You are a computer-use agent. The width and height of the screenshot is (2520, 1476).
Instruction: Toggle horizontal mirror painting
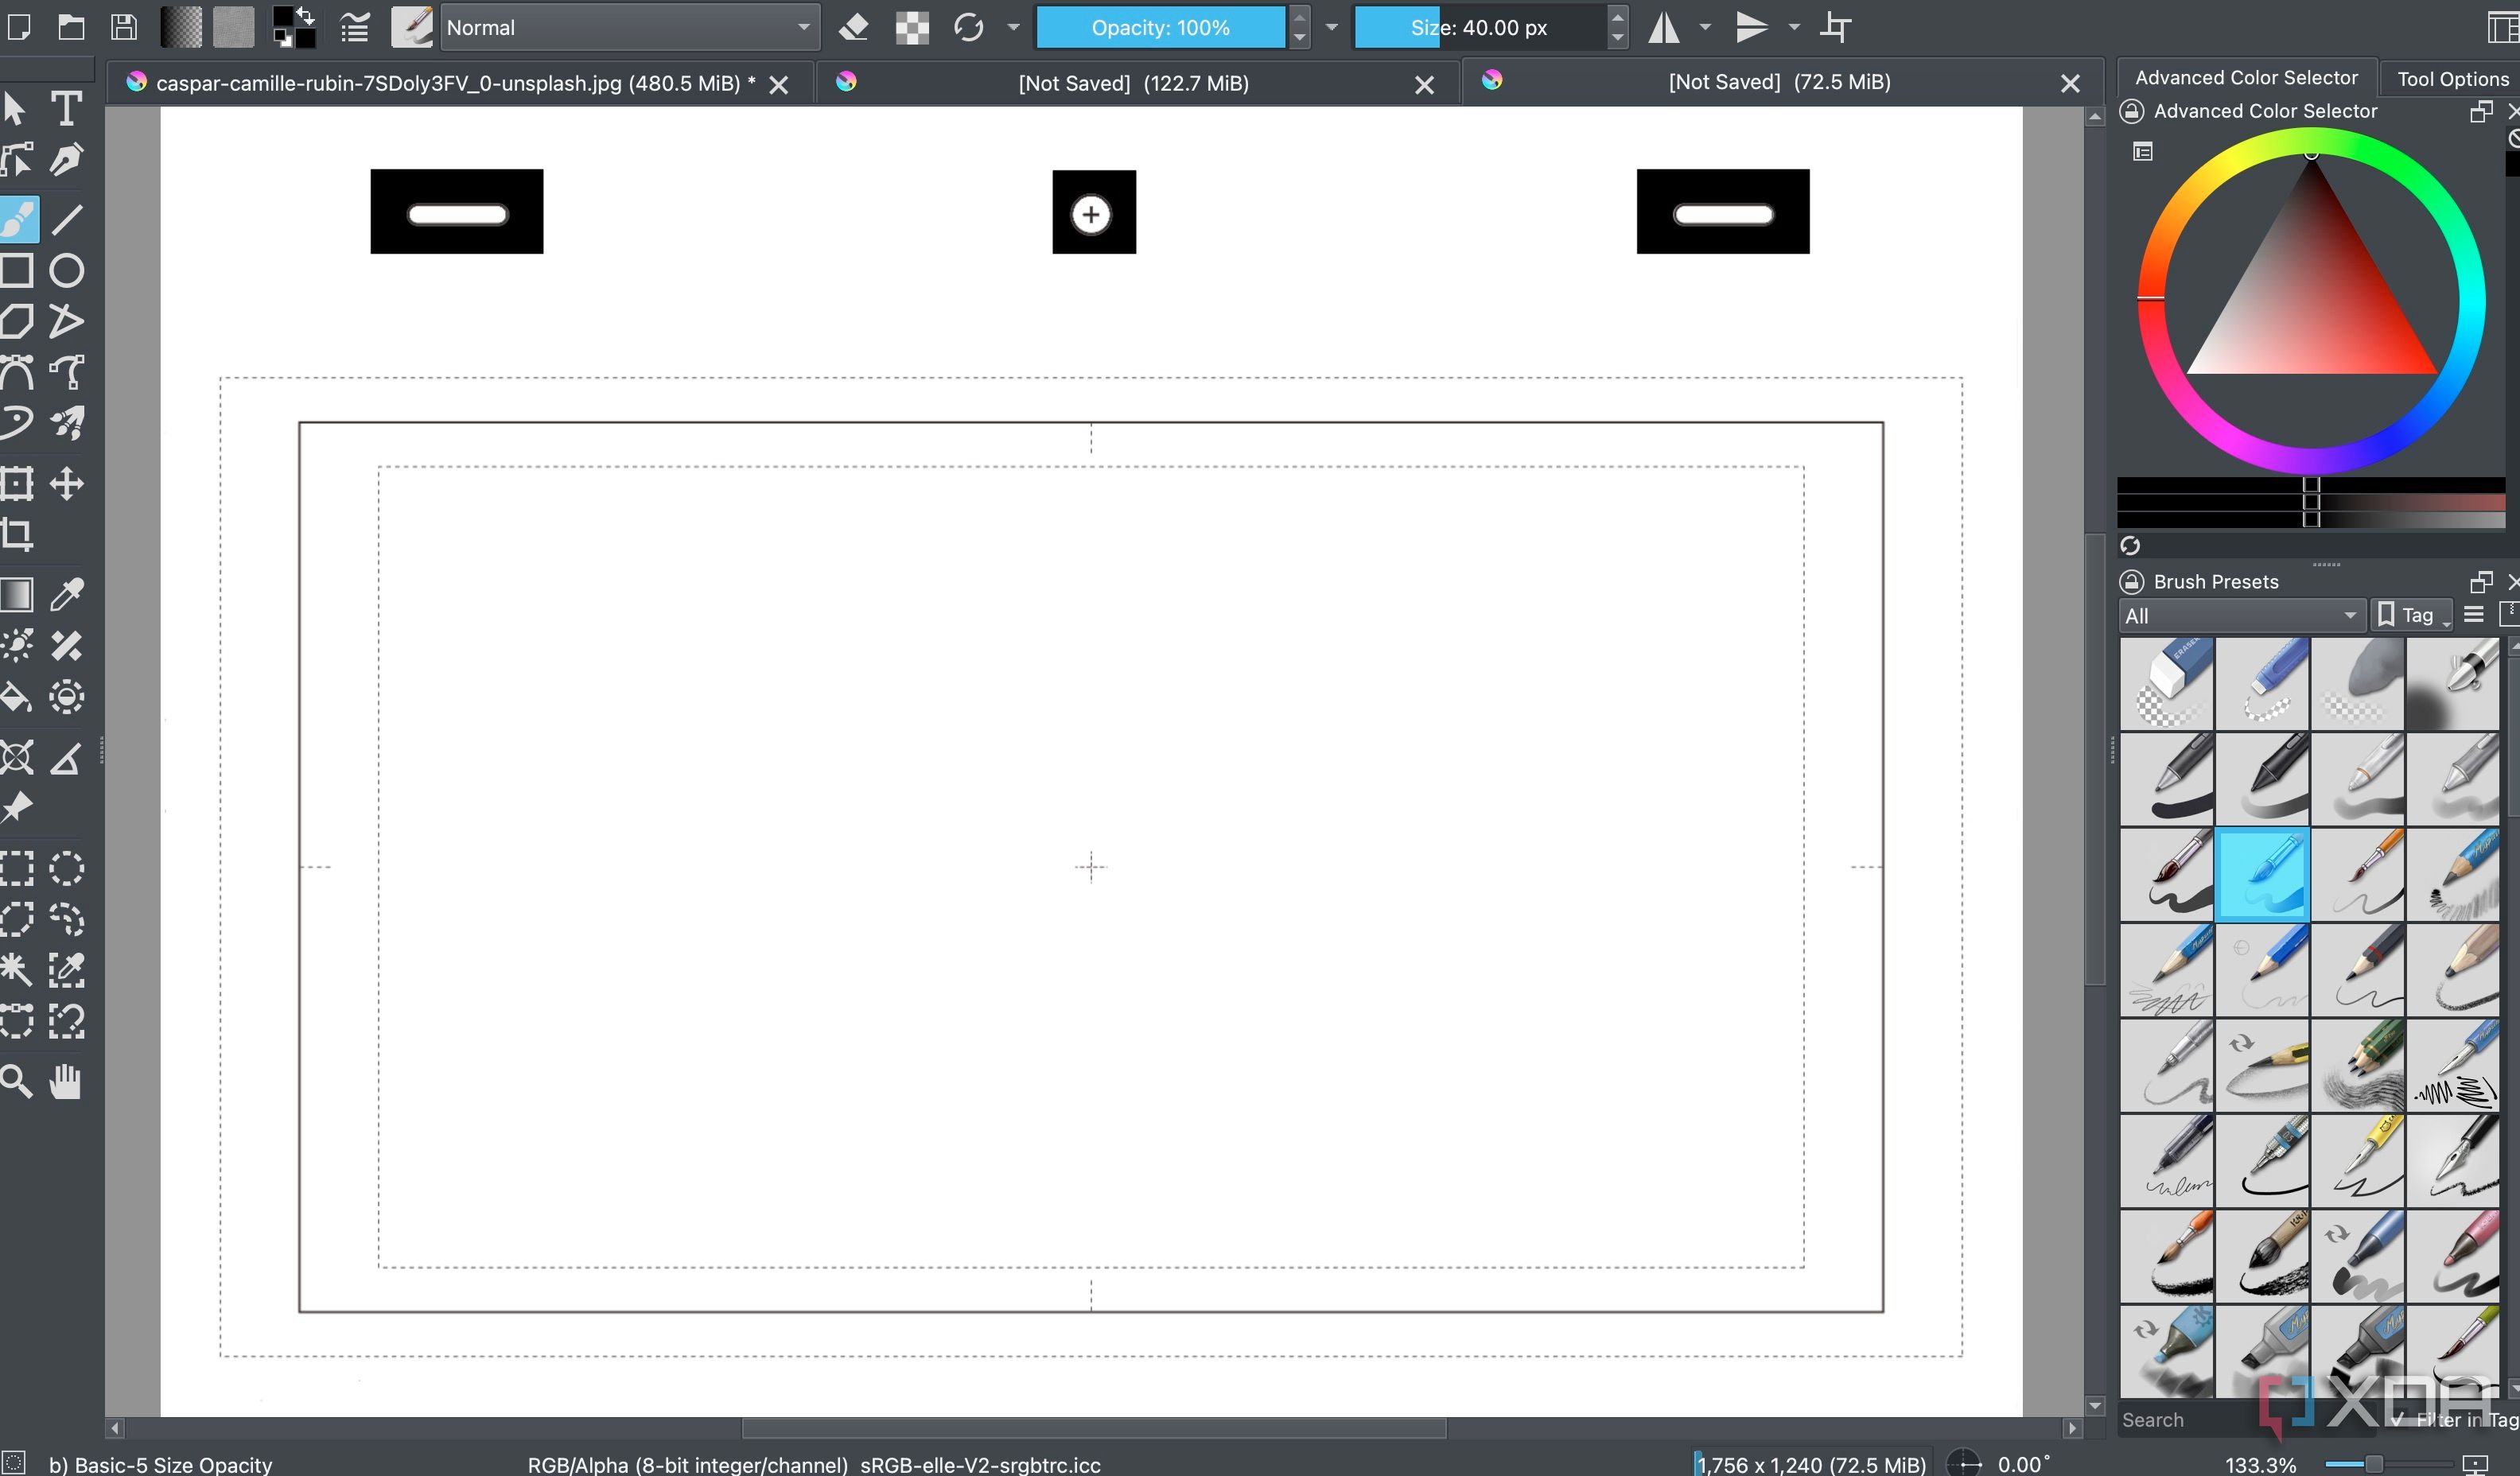[1664, 27]
